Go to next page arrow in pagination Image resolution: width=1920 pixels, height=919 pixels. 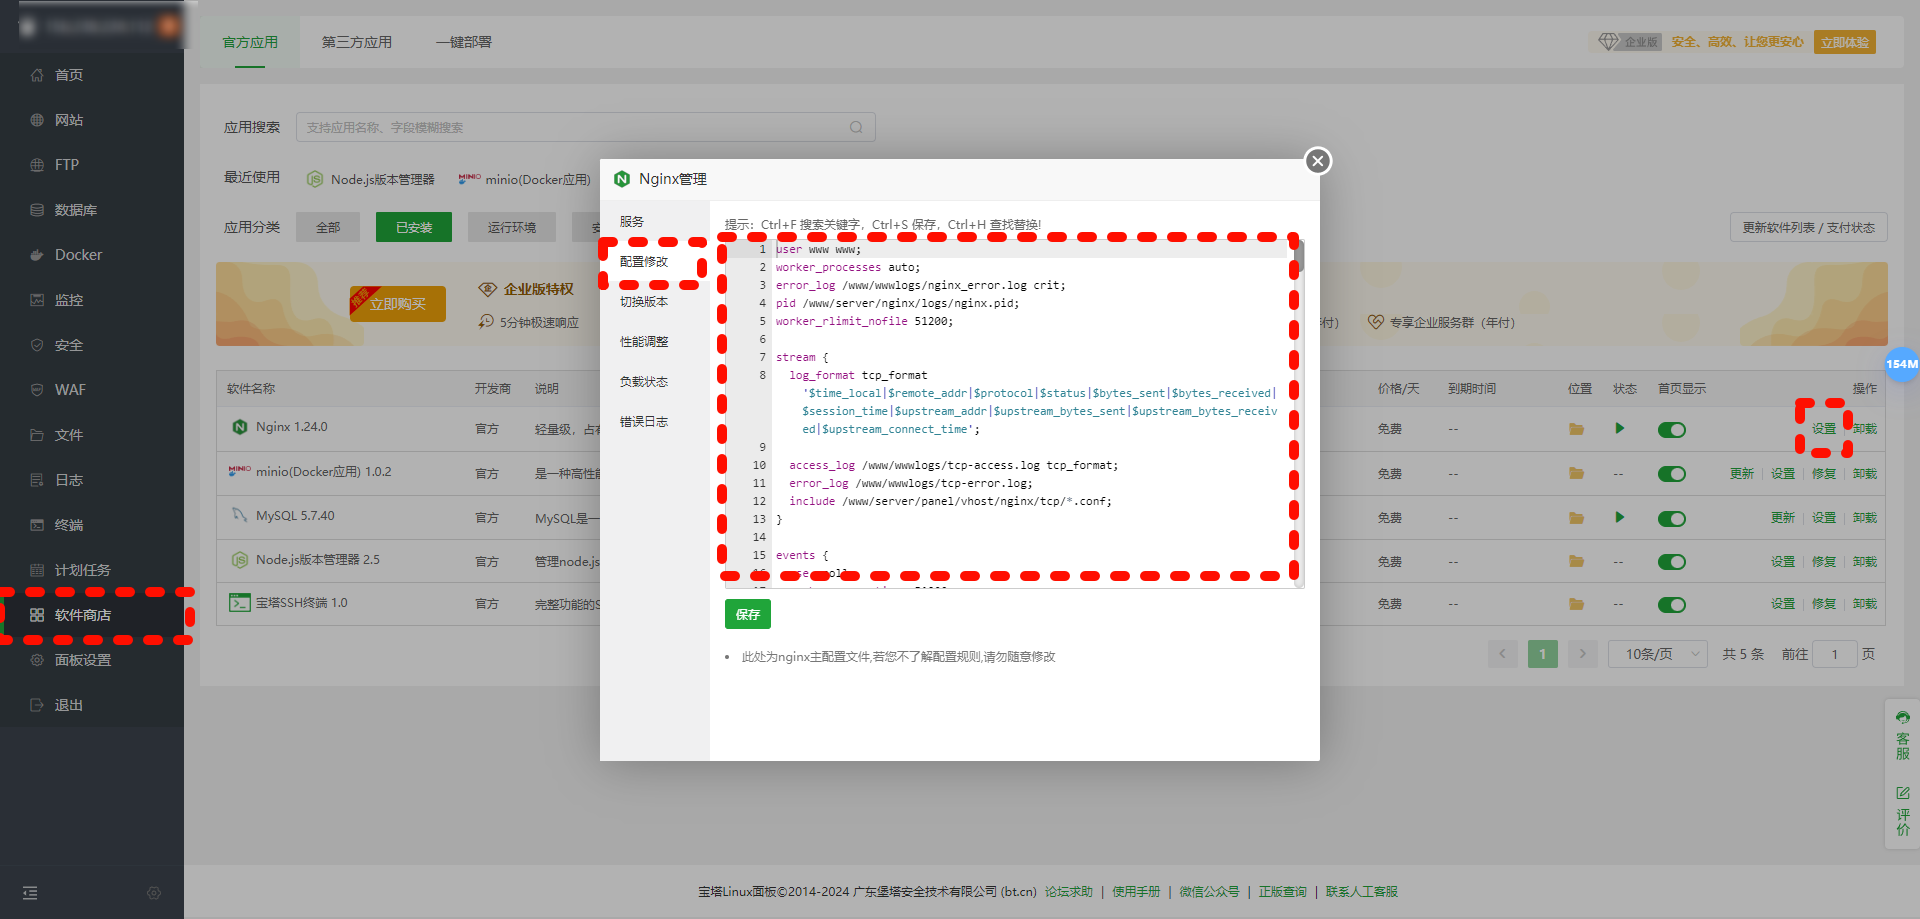(1583, 654)
